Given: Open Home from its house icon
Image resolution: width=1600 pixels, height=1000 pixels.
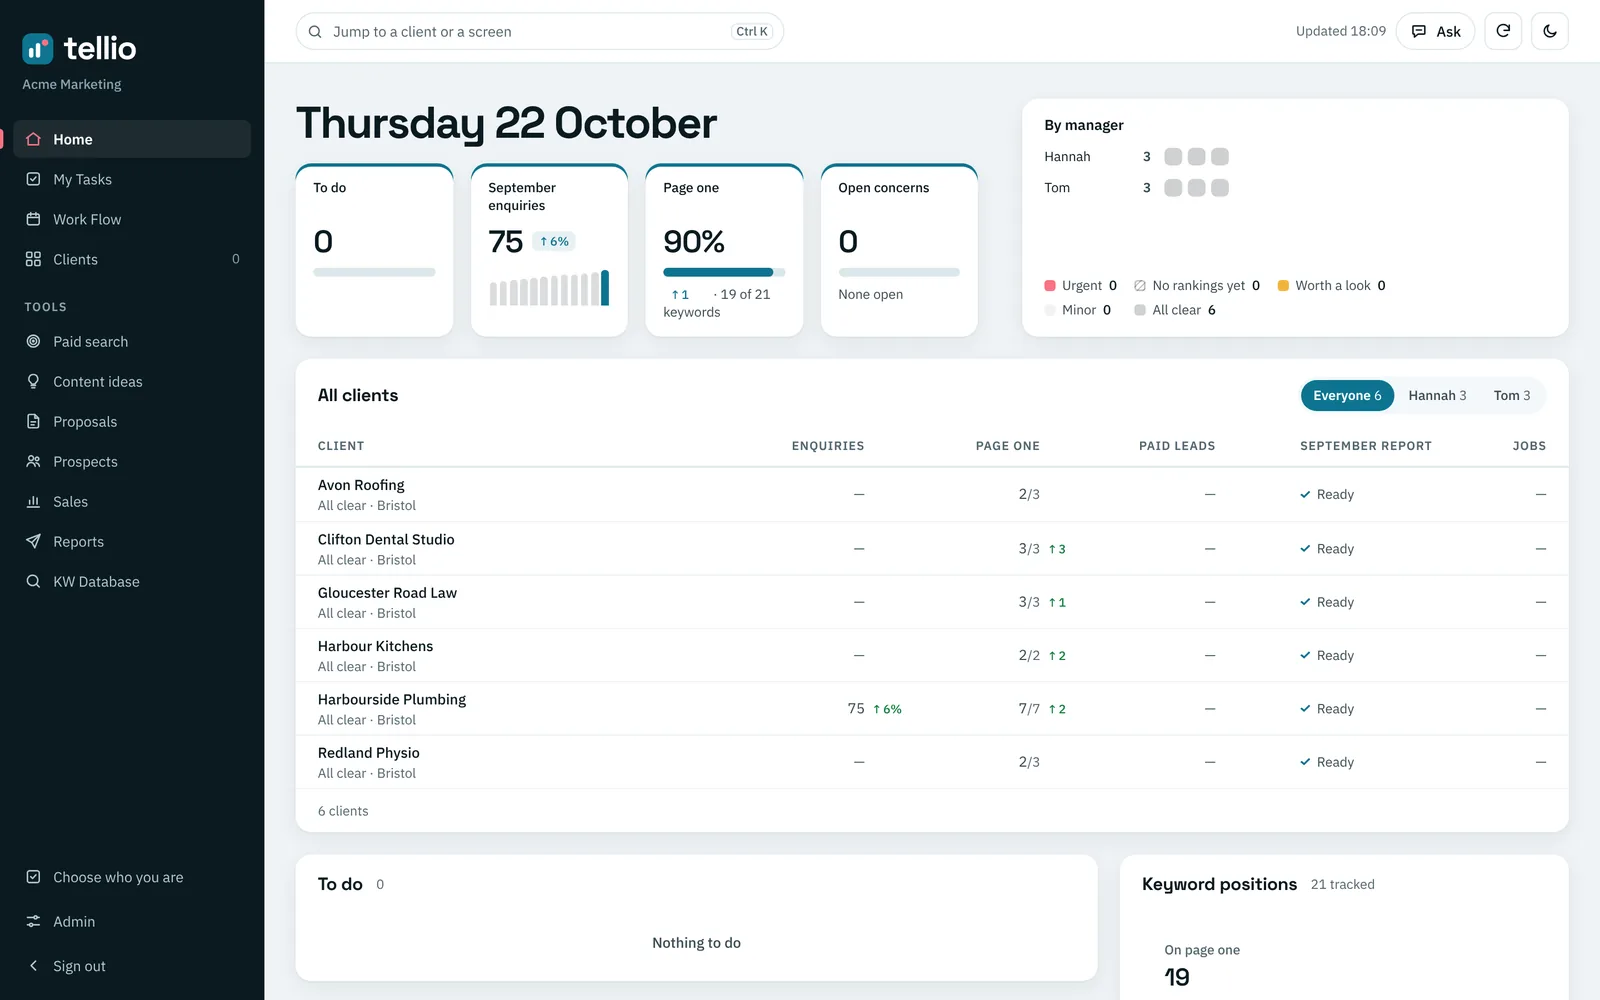Looking at the screenshot, I should pos(33,139).
